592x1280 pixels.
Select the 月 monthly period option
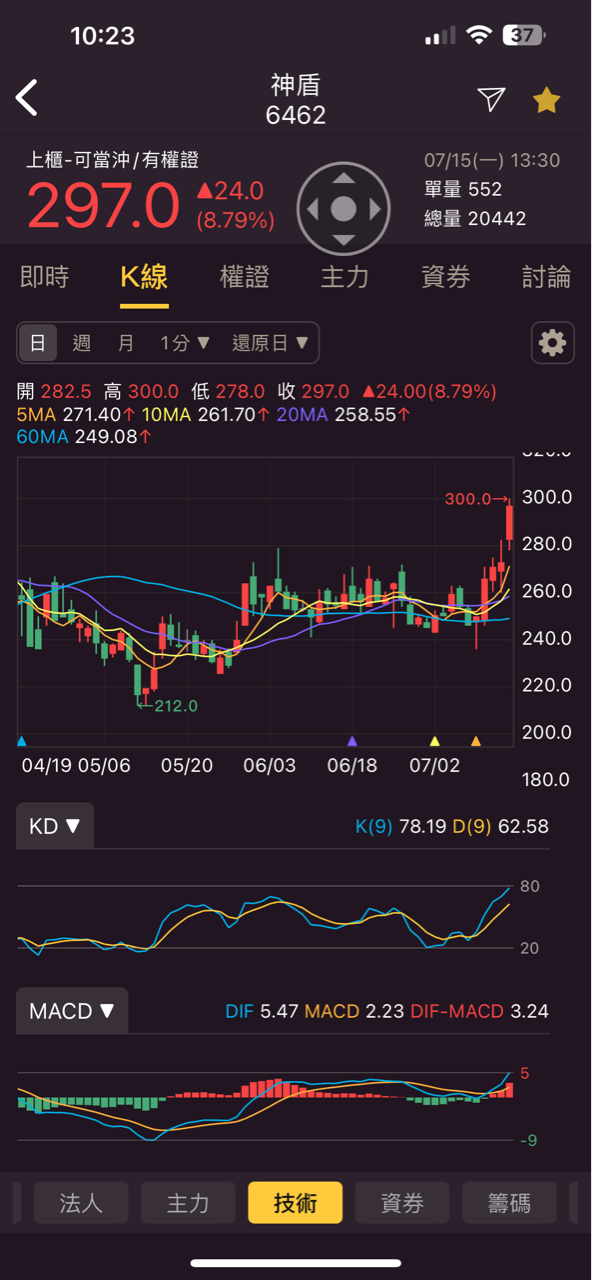coord(126,343)
